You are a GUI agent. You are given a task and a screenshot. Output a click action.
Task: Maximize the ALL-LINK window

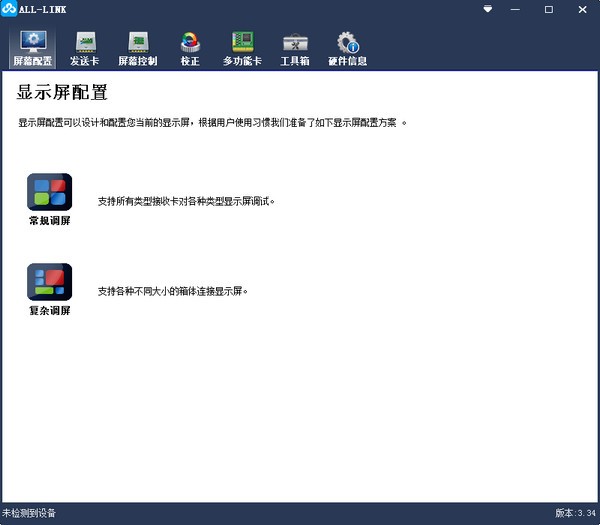[x=548, y=9]
